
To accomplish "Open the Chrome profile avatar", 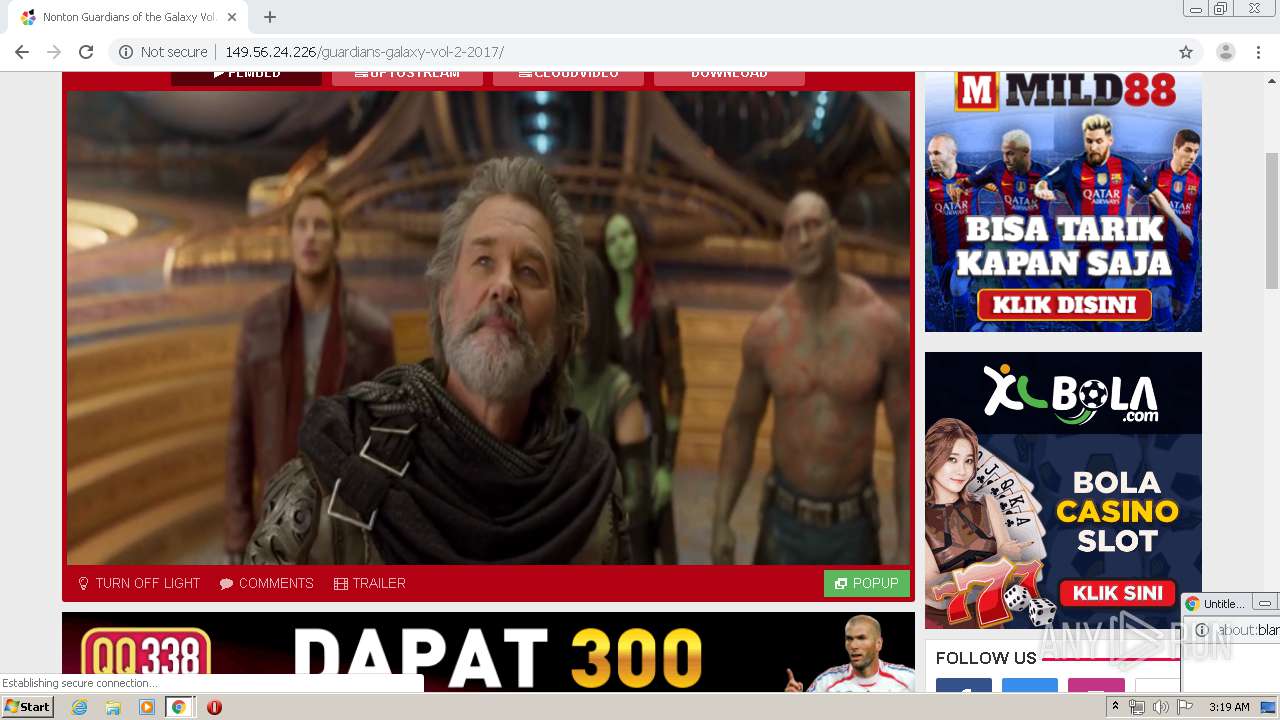I will pos(1225,52).
